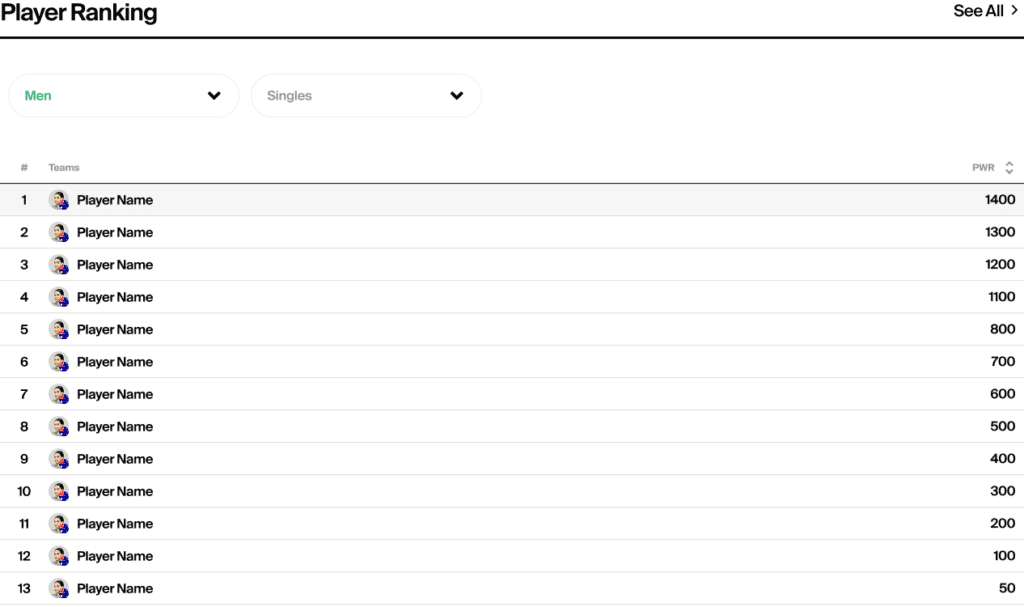This screenshot has width=1024, height=607.
Task: Click the avatar icon of rank 7 player
Action: pyautogui.click(x=59, y=394)
